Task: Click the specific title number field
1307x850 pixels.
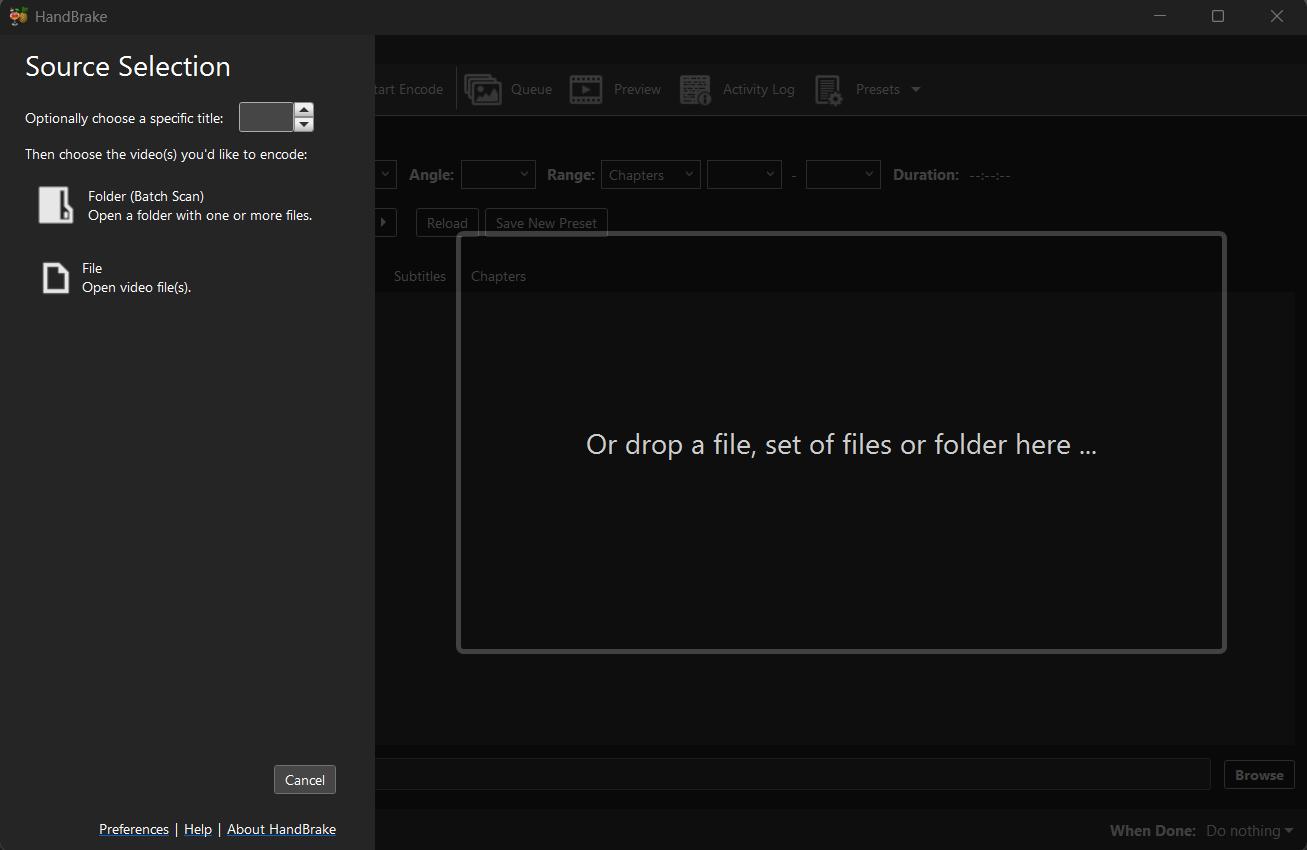Action: point(266,117)
